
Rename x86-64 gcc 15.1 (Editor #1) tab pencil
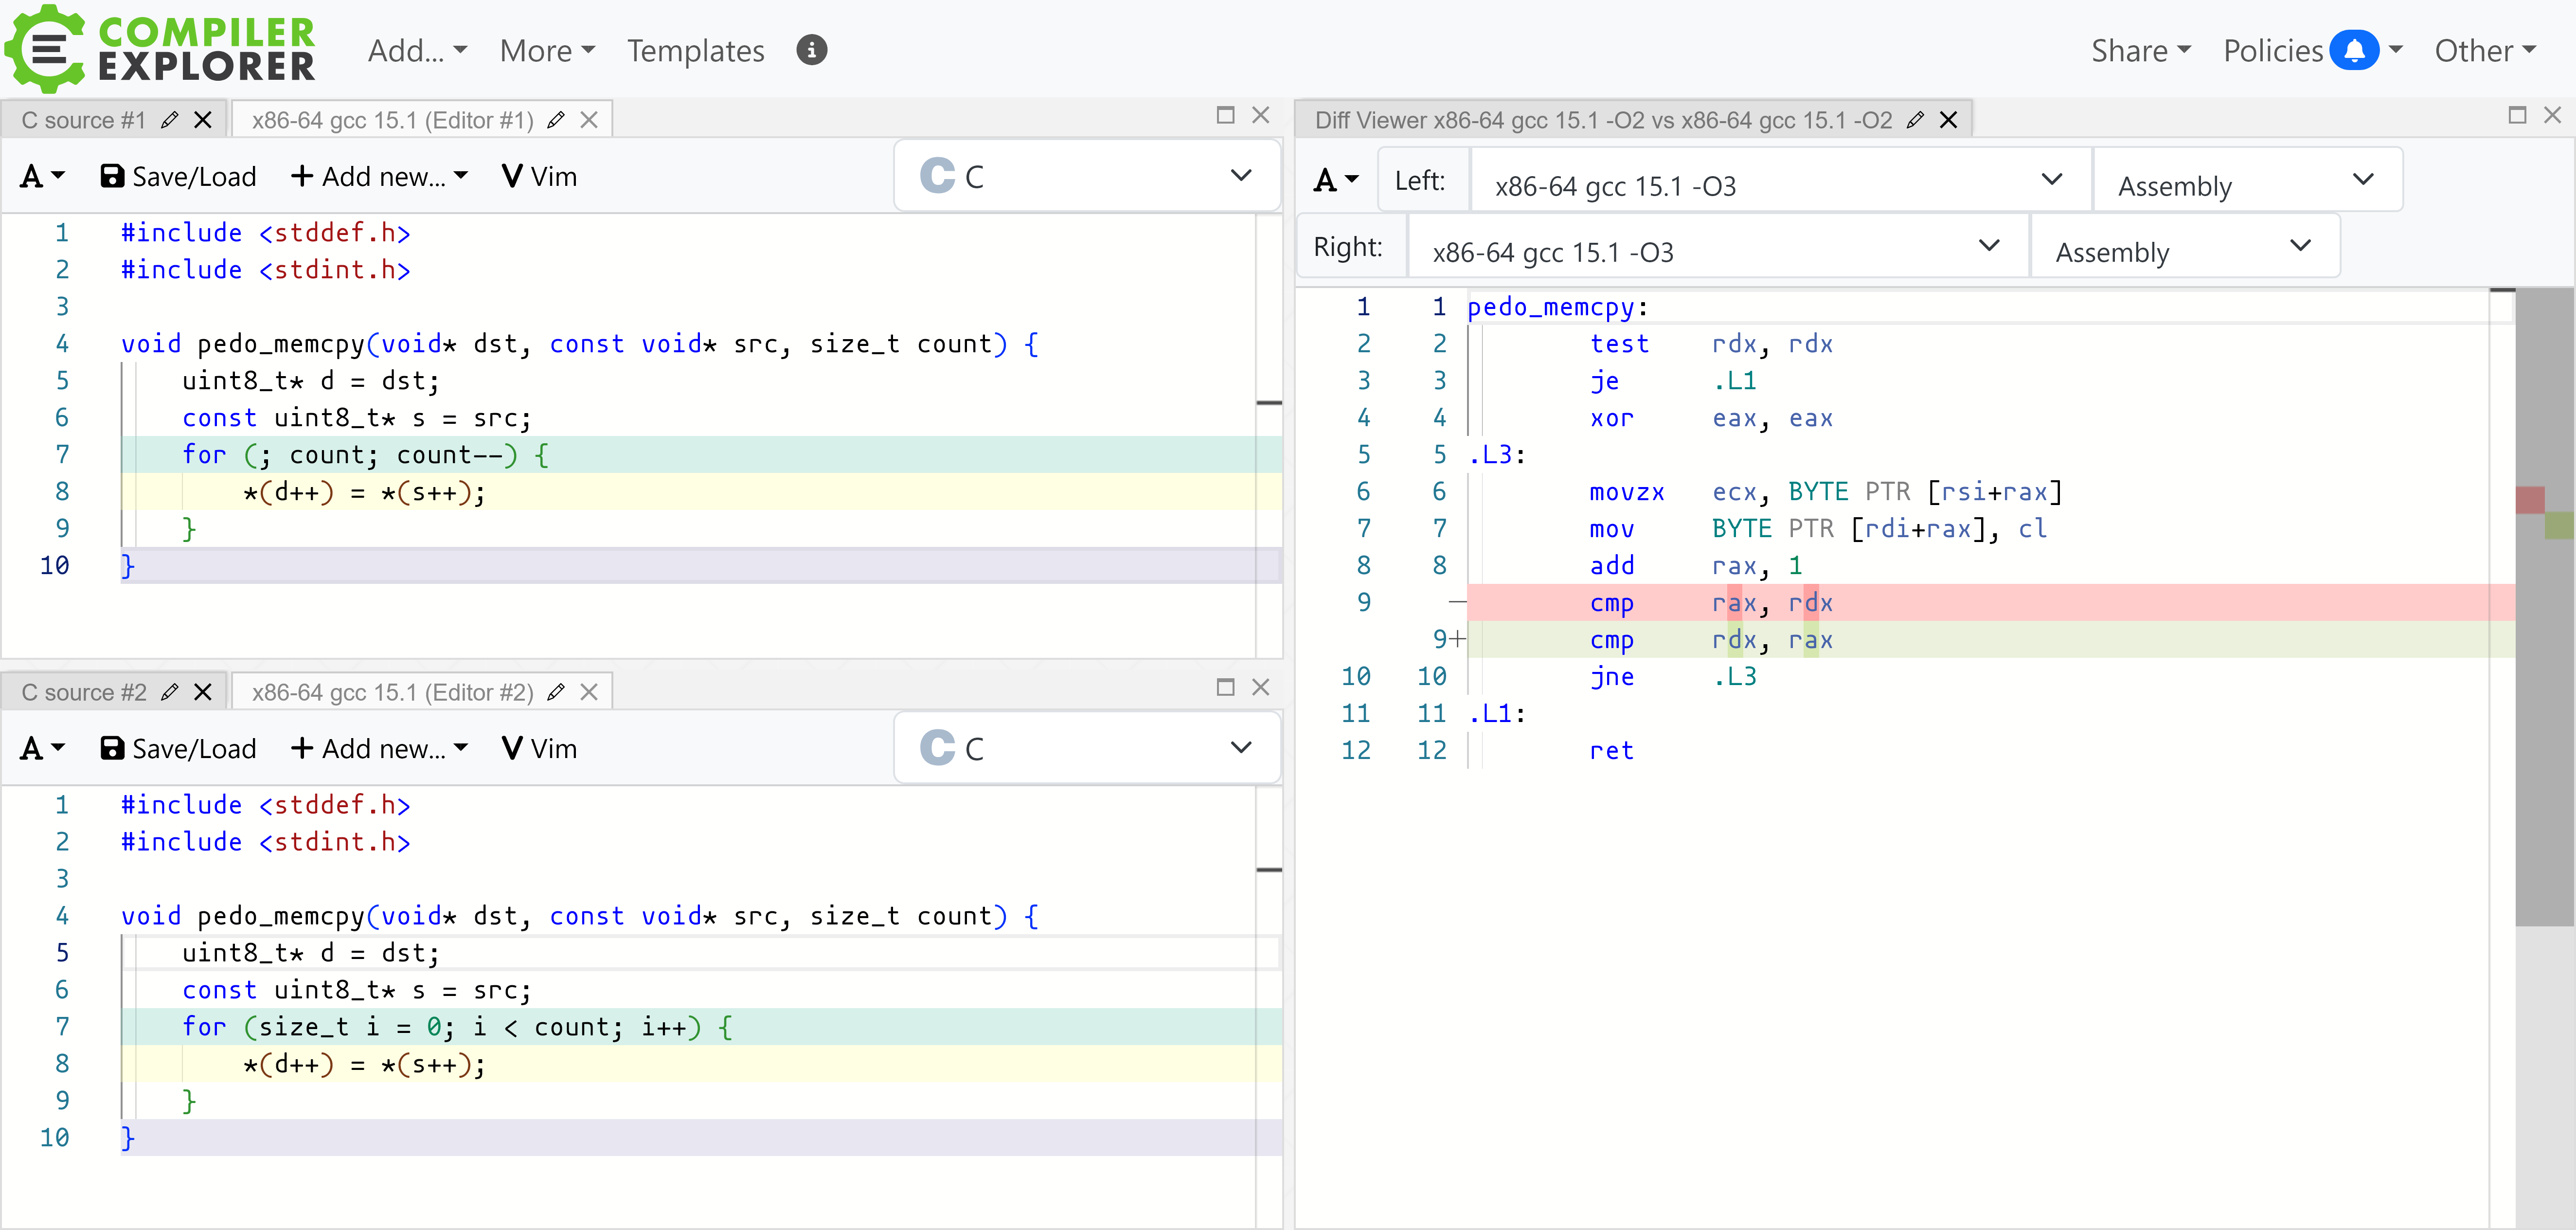(x=556, y=120)
